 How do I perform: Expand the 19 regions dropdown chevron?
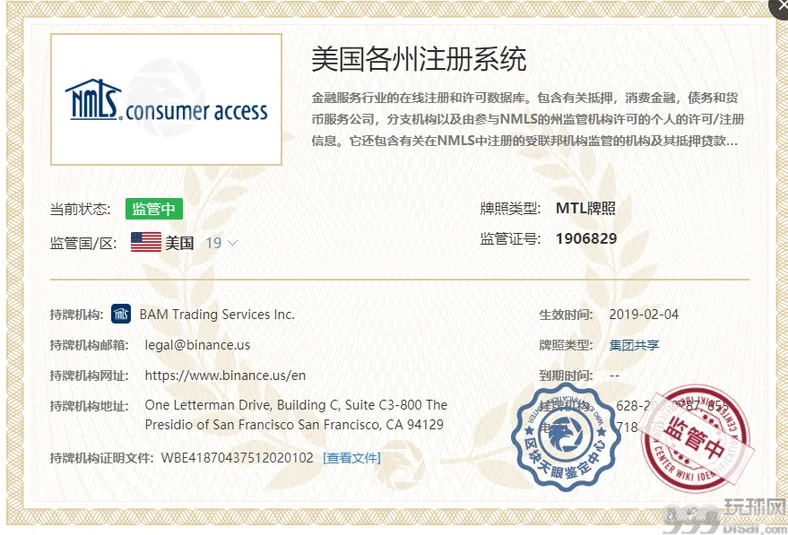click(x=232, y=243)
